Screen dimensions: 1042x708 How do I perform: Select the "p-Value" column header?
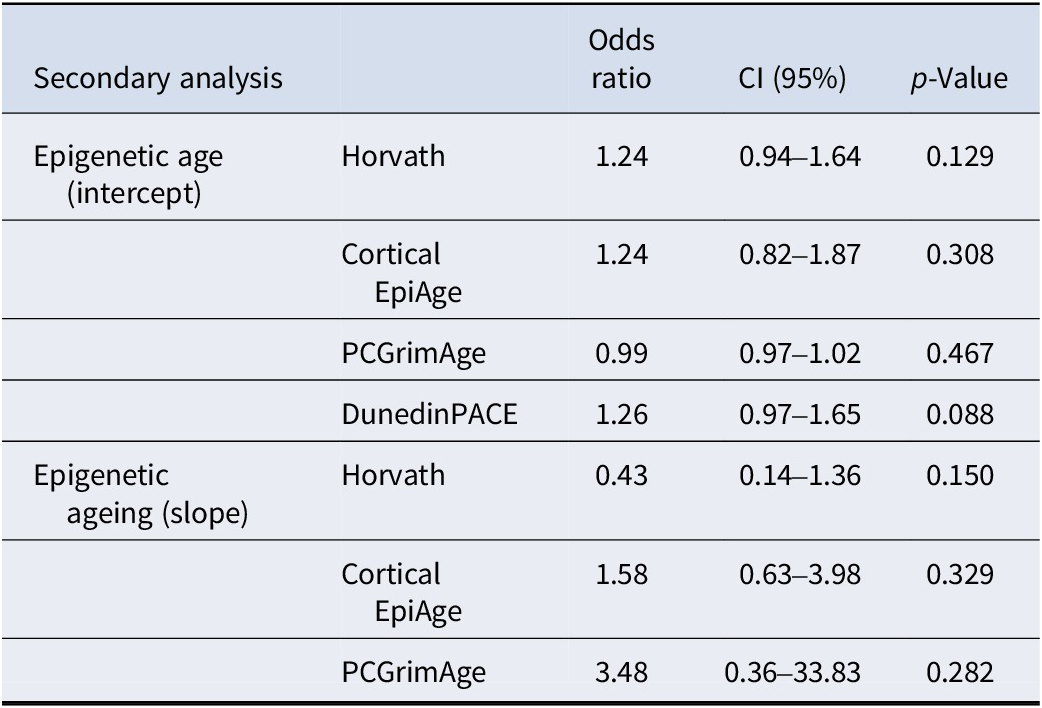(x=958, y=78)
